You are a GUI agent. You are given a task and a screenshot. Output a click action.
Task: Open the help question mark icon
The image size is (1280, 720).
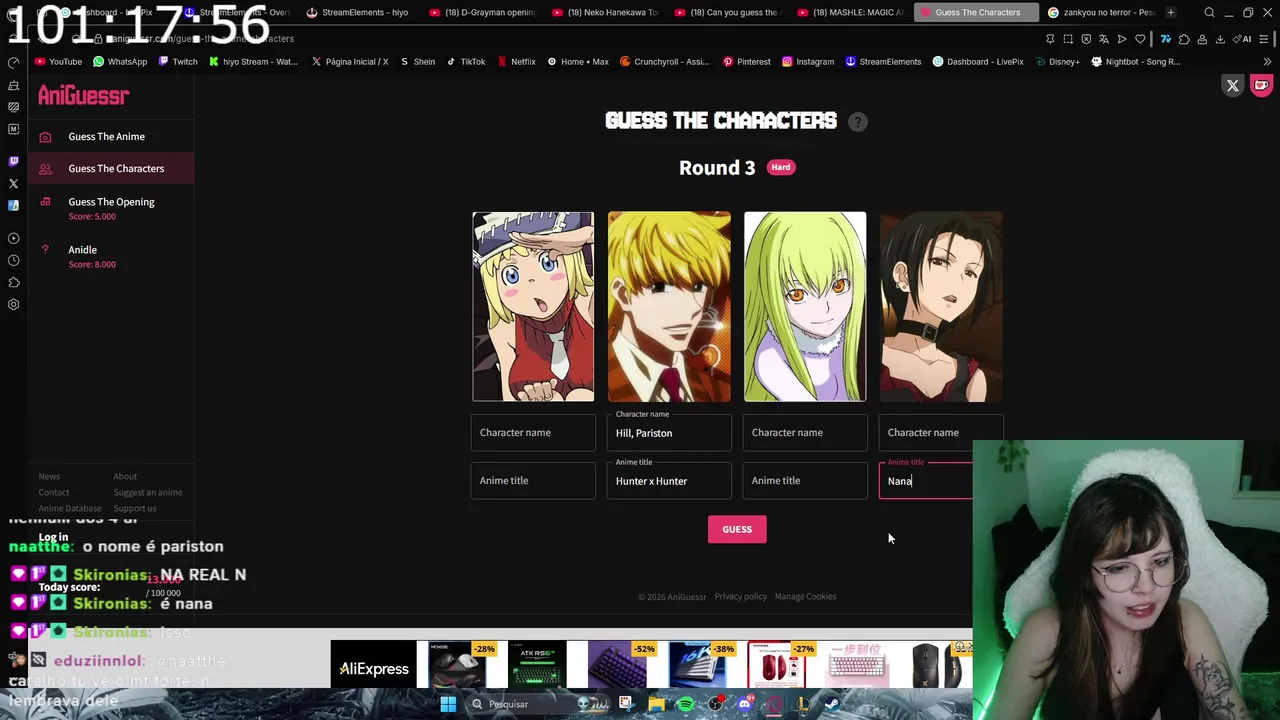point(858,122)
